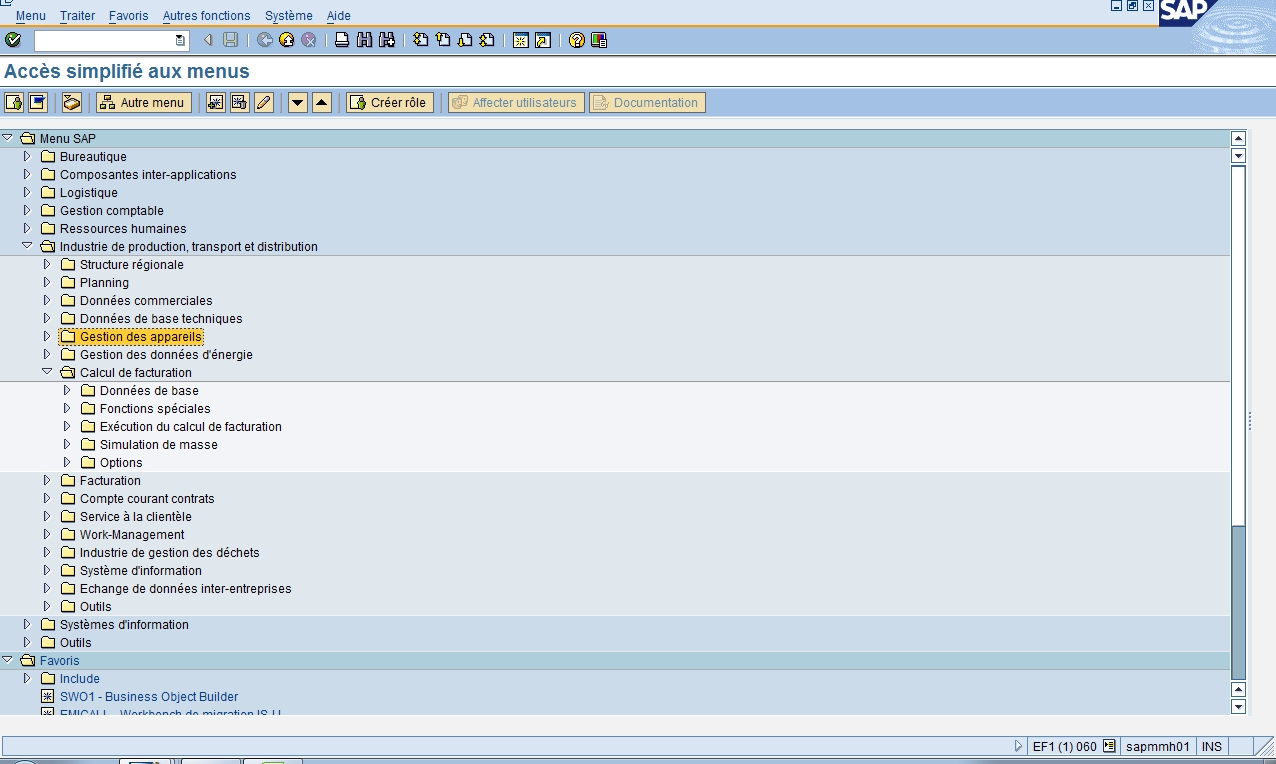1276x764 pixels.
Task: Open the Aide menu
Action: 338,16
